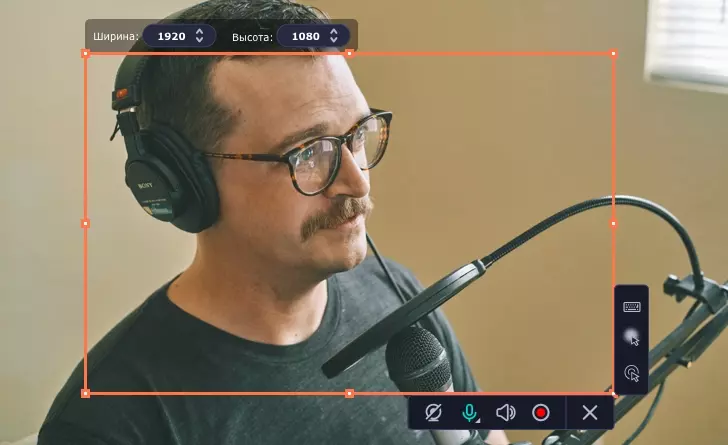Click the right-middle capture frame handle
Image resolution: width=728 pixels, height=445 pixels.
click(613, 223)
